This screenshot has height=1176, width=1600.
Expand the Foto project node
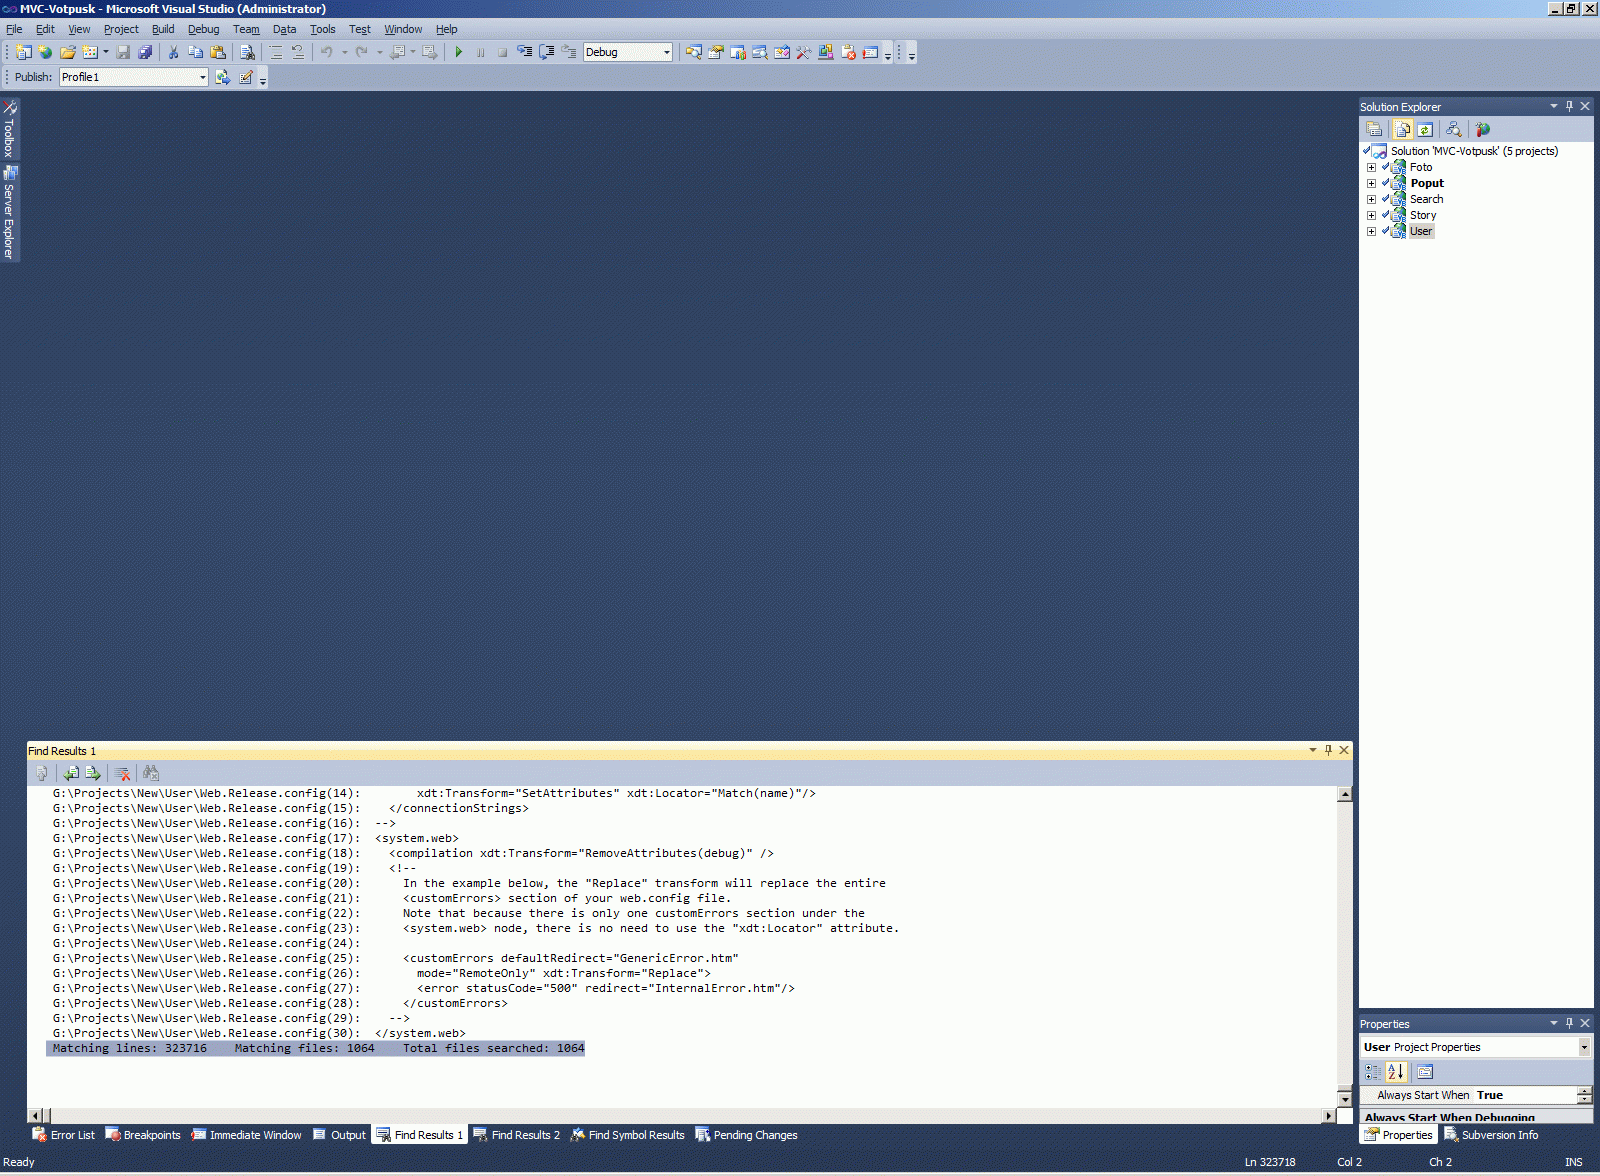click(1371, 167)
